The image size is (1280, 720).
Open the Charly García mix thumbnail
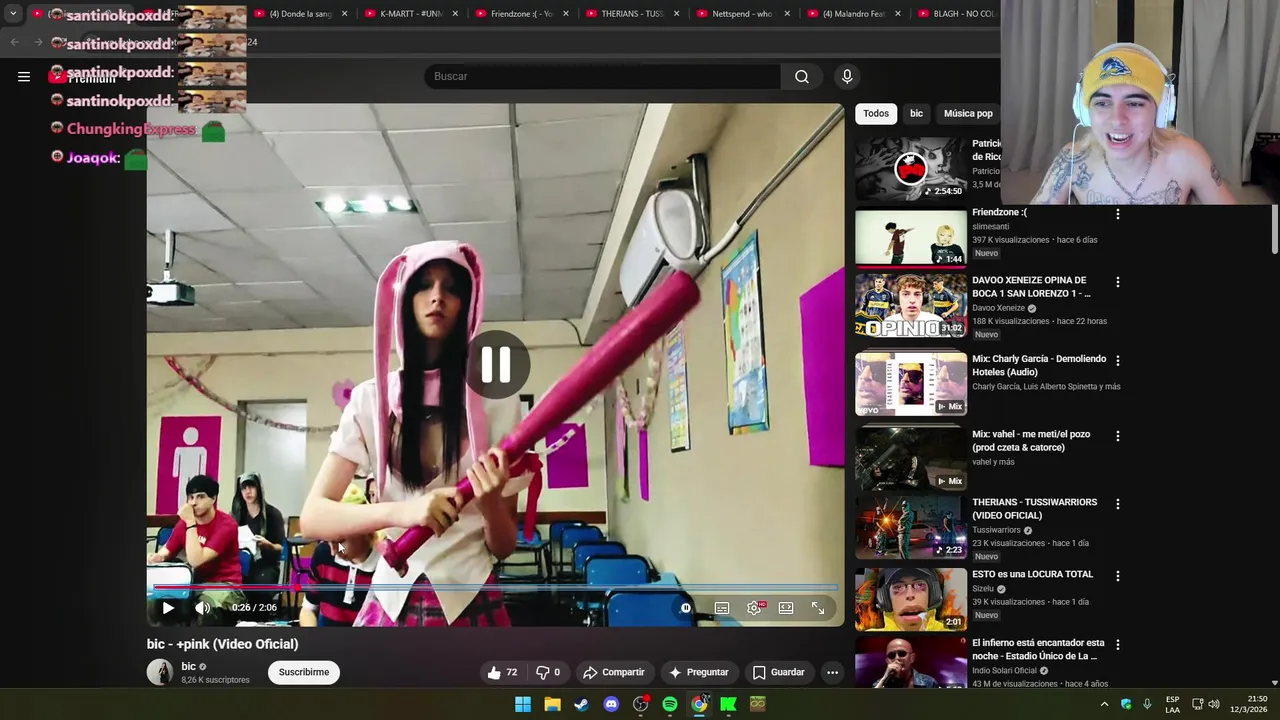[x=911, y=383]
